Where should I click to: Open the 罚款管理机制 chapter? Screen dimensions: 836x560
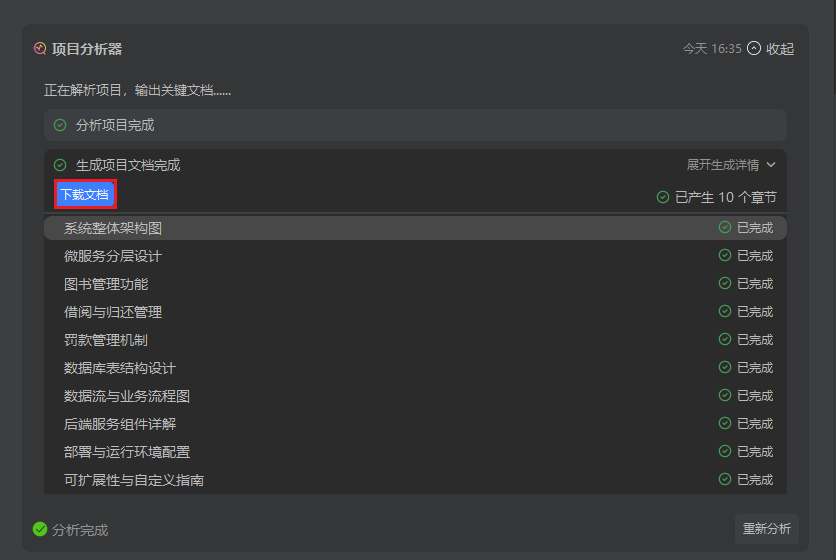pyautogui.click(x=106, y=340)
